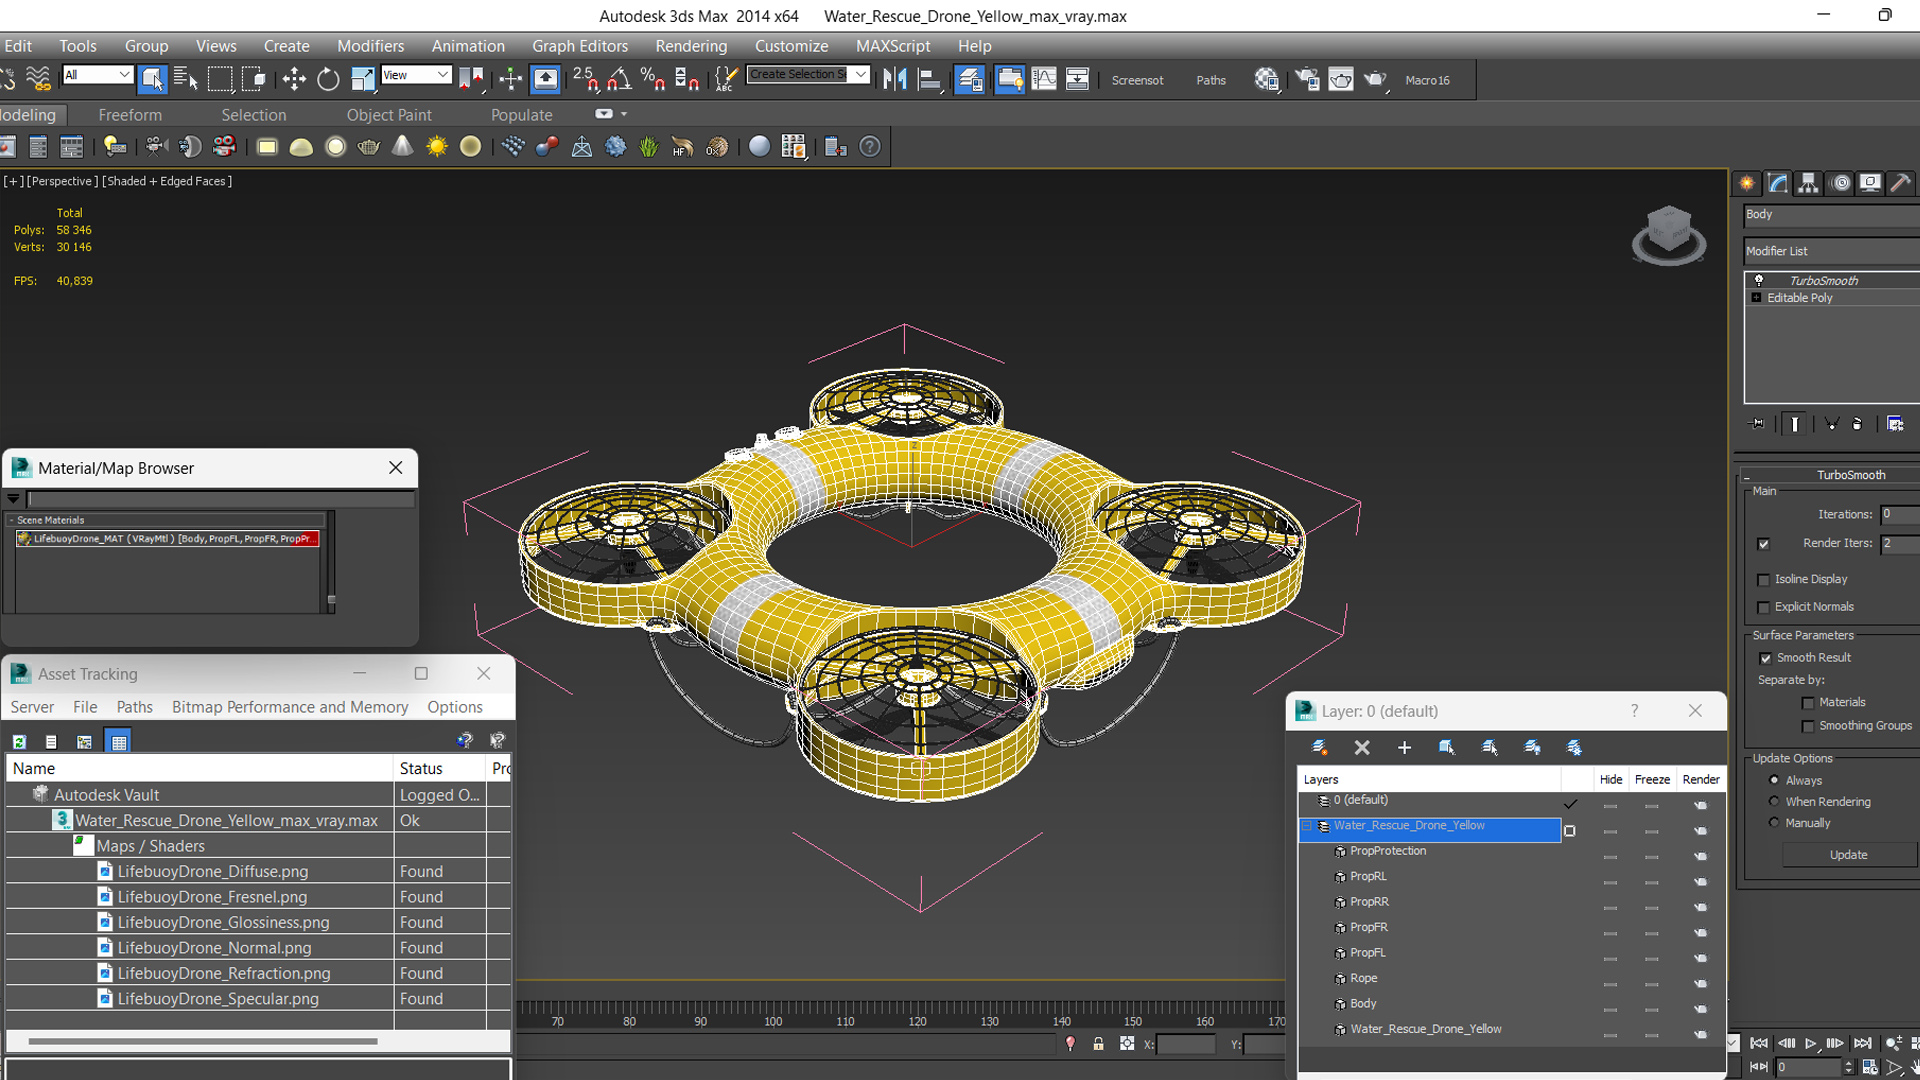Click the help question mark ribbon icon
Viewport: 1920px width, 1080px height.
click(870, 147)
